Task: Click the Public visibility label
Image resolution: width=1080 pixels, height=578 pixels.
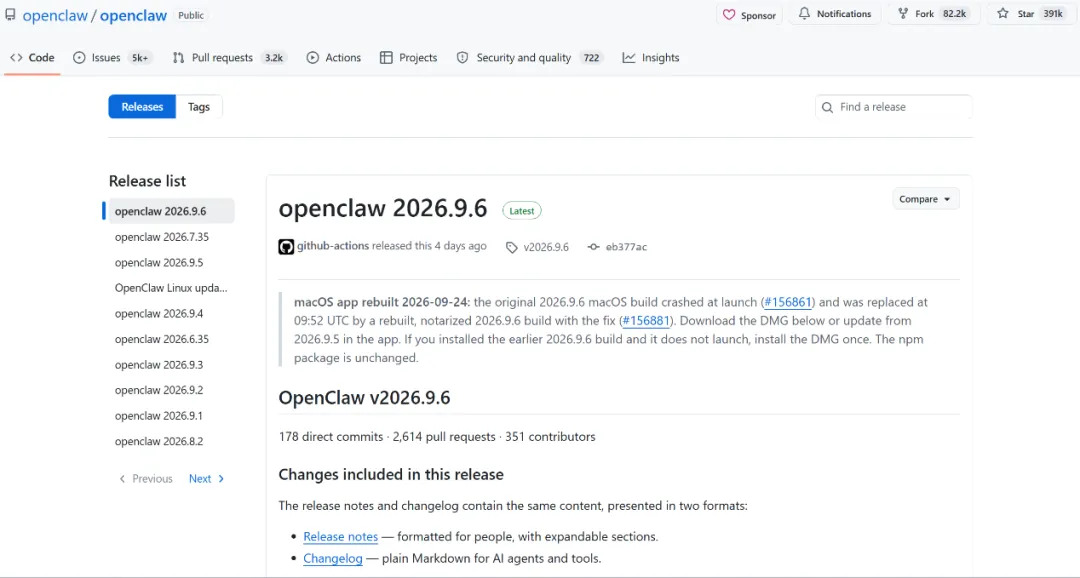Action: pos(191,15)
